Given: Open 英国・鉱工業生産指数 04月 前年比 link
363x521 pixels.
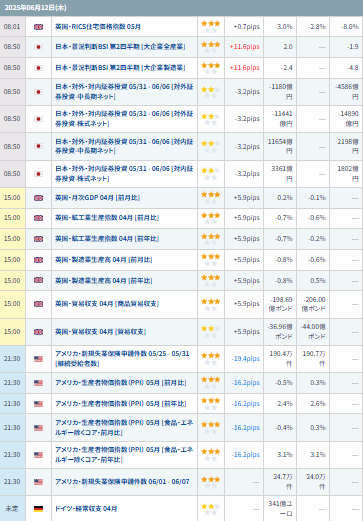Looking at the screenshot, I should (107, 239).
